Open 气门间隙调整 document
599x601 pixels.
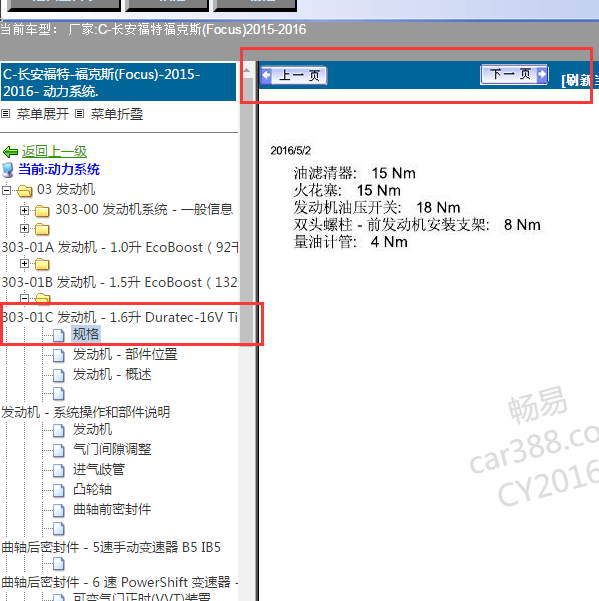pos(112,449)
